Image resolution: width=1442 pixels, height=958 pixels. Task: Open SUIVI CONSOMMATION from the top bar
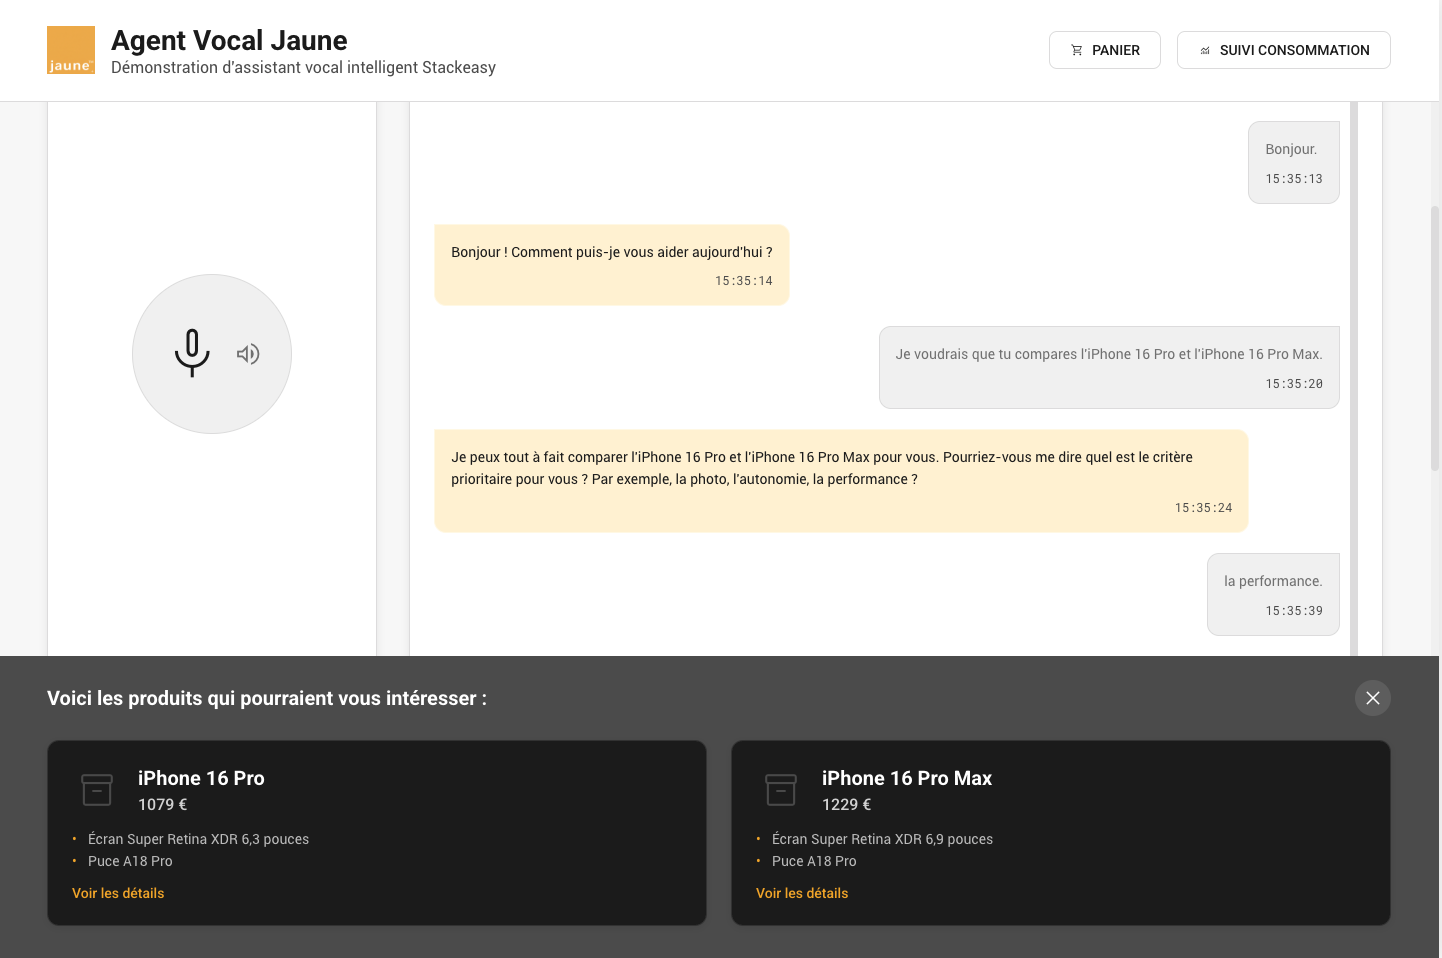1283,49
